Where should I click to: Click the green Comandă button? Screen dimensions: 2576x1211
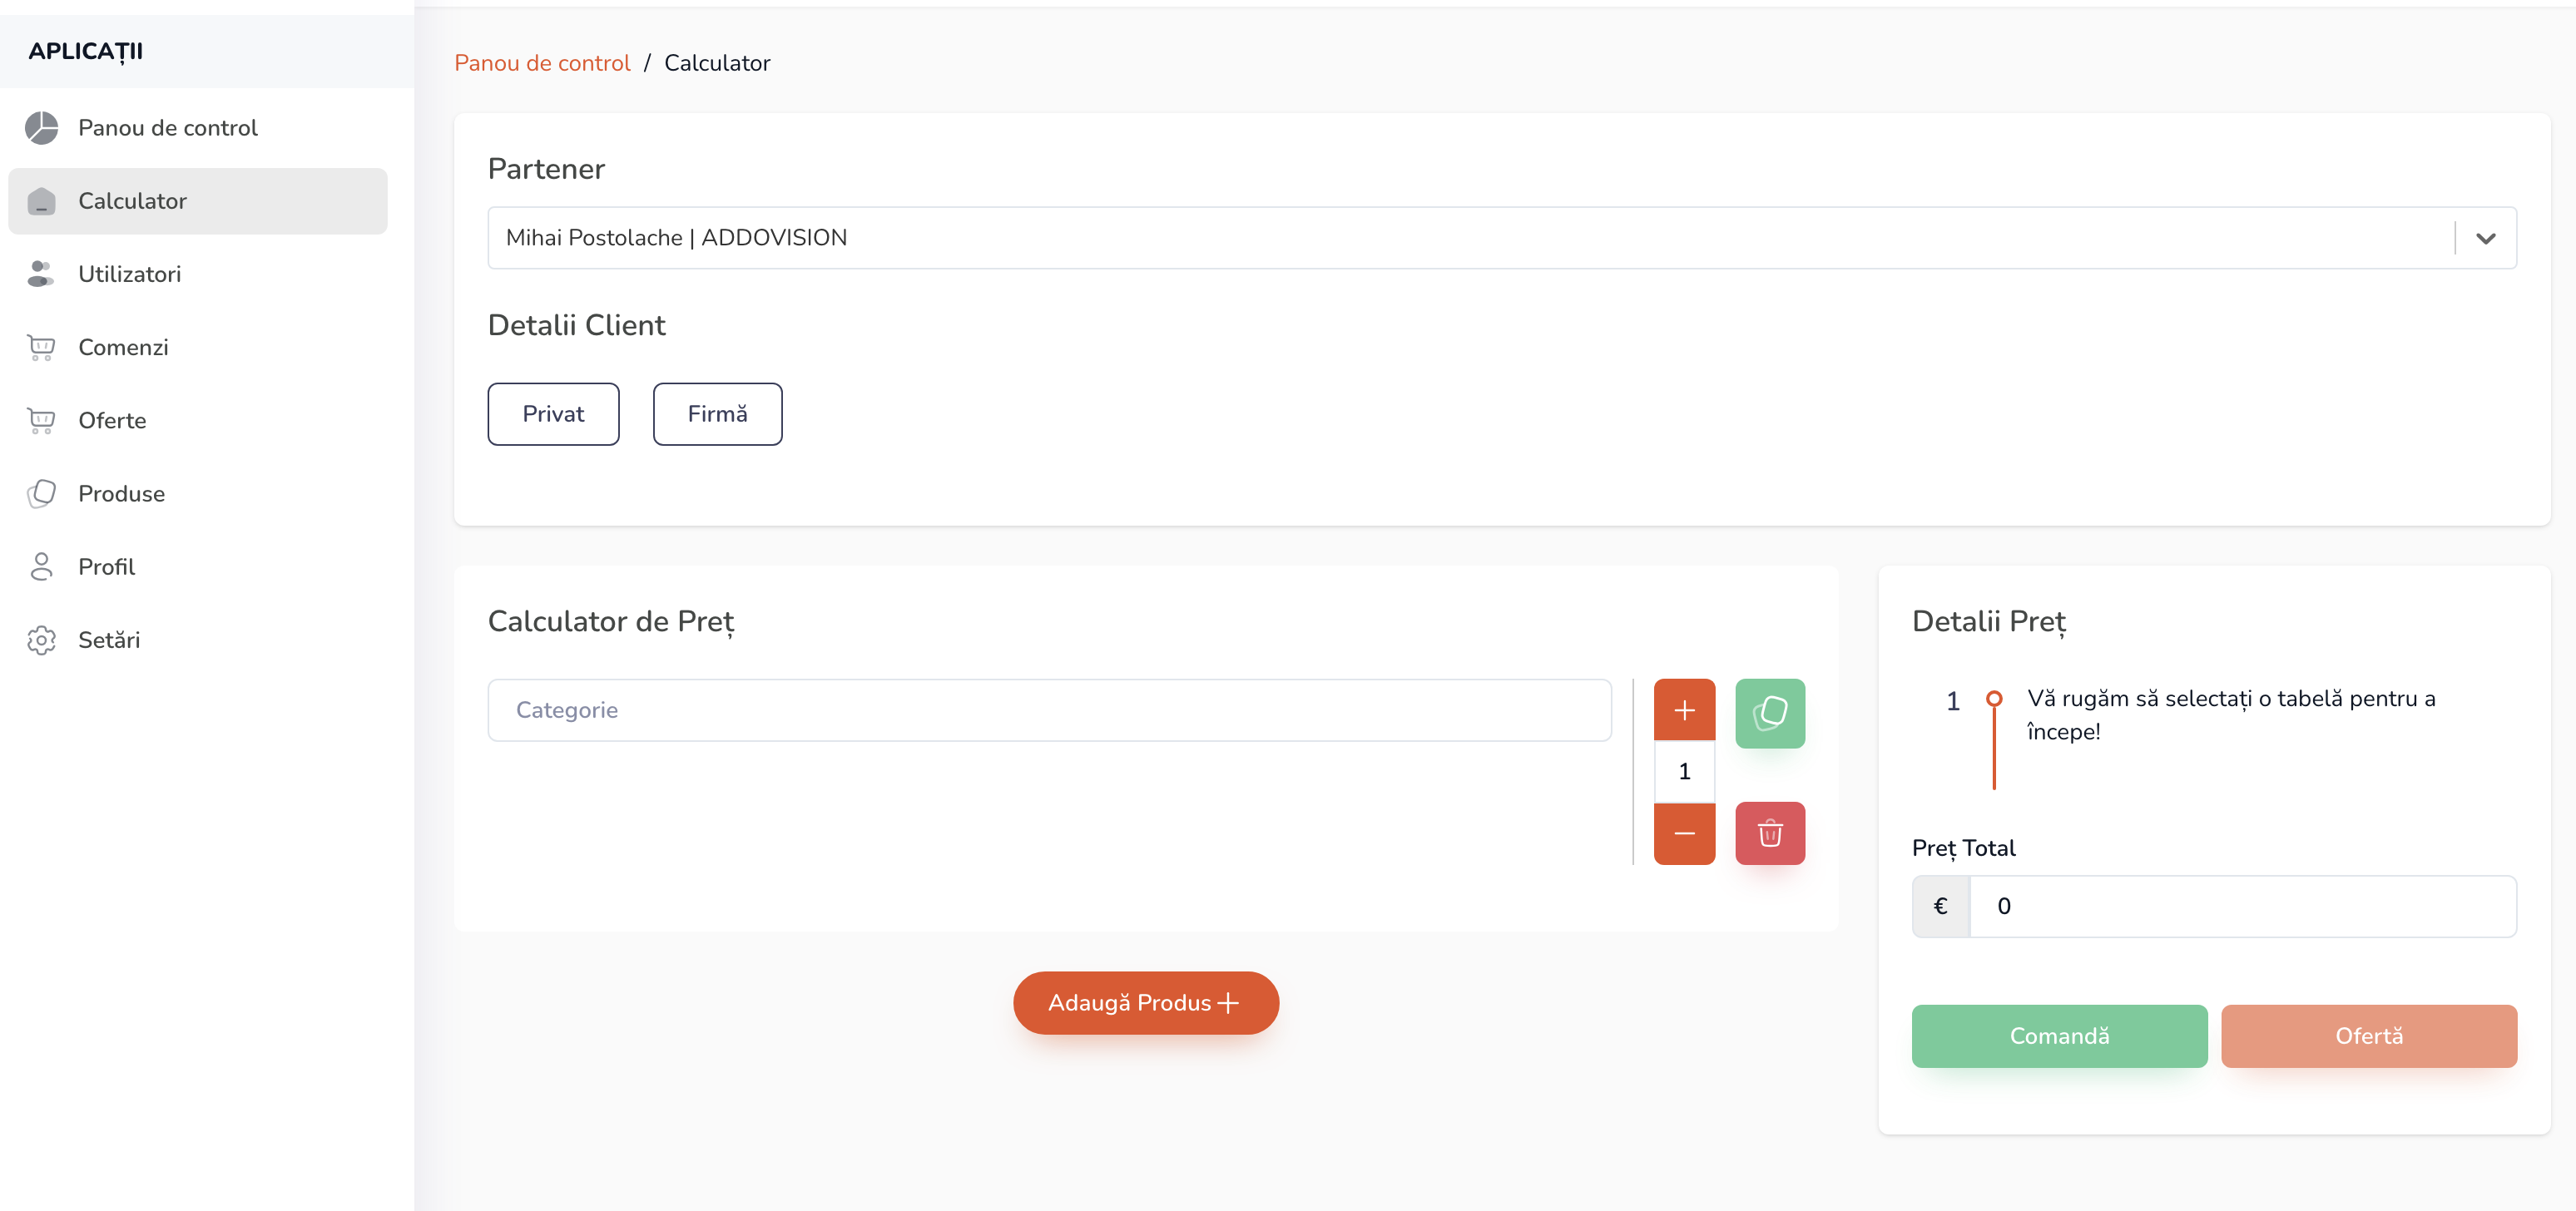2059,1036
